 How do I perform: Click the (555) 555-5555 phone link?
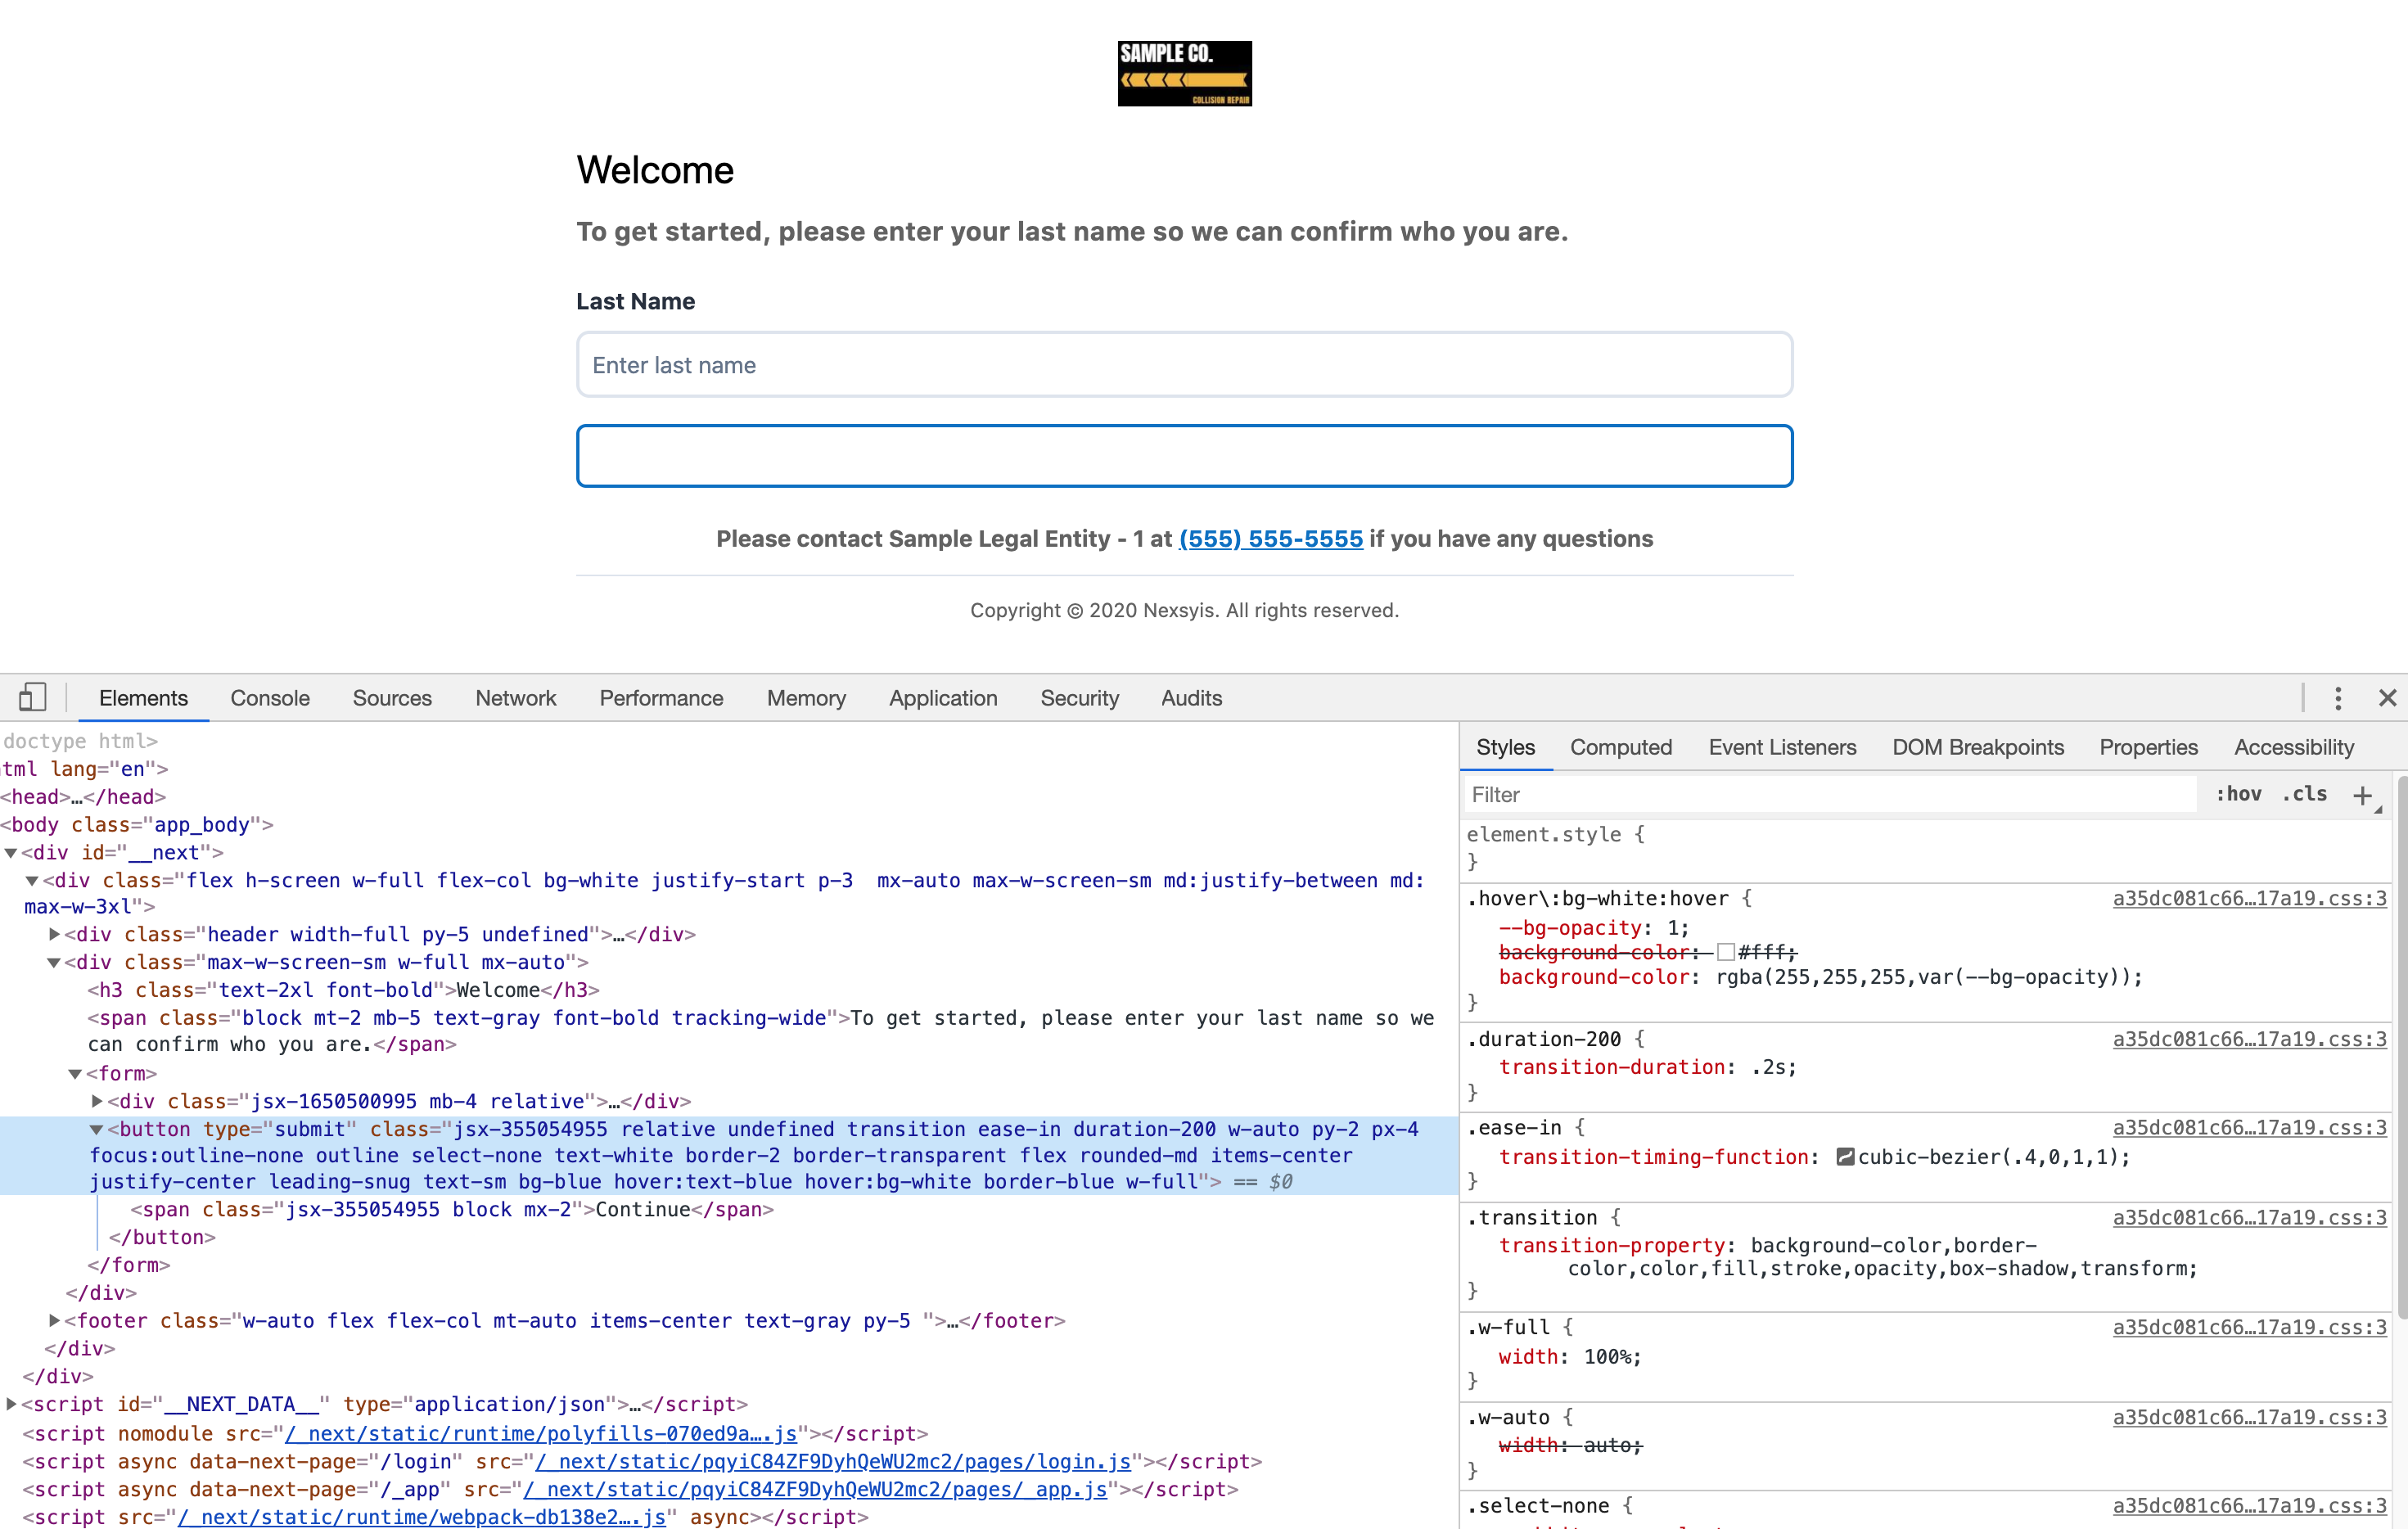pos(1270,539)
